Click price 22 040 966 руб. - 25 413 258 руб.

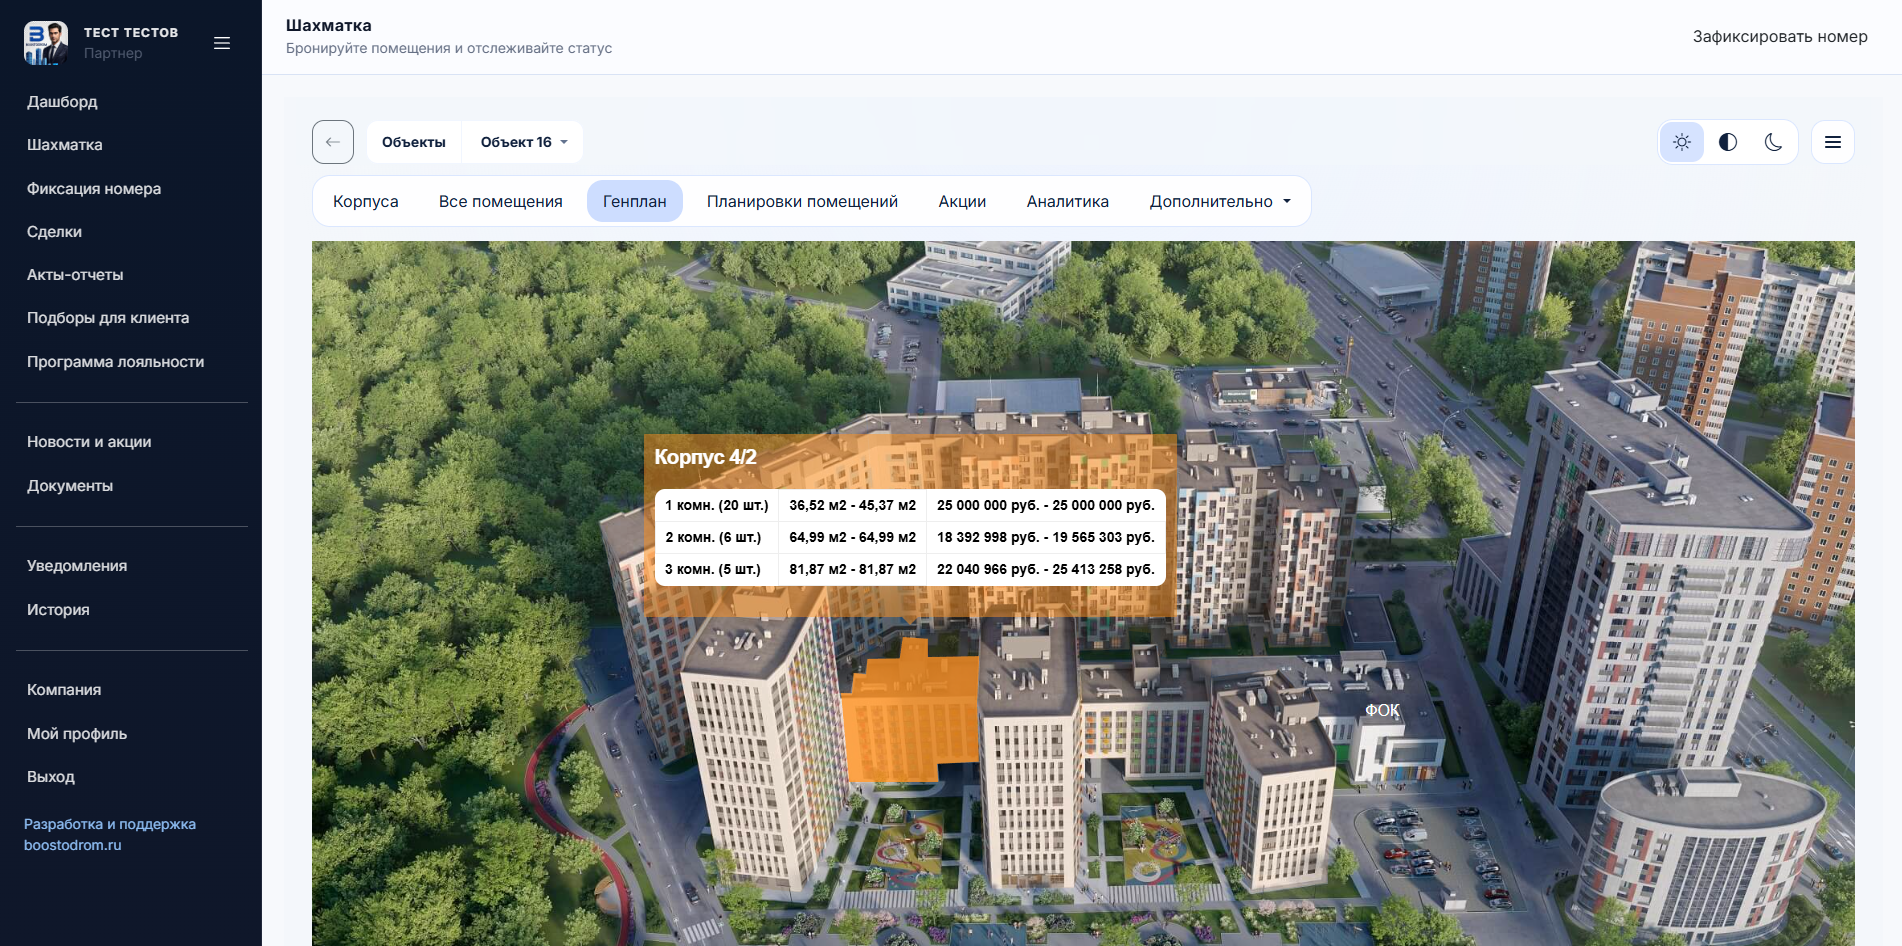[1045, 569]
